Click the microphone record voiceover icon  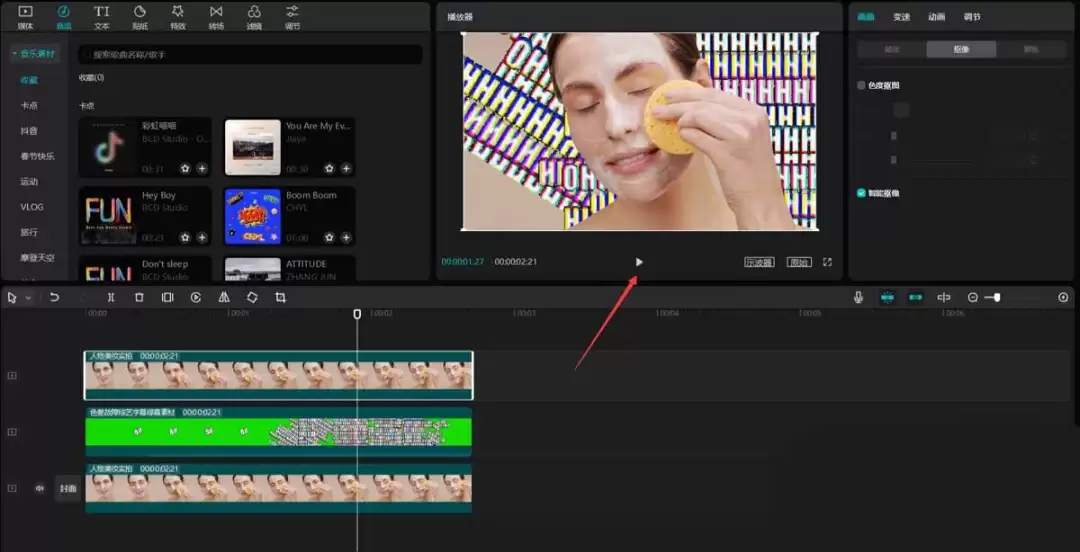pos(858,298)
